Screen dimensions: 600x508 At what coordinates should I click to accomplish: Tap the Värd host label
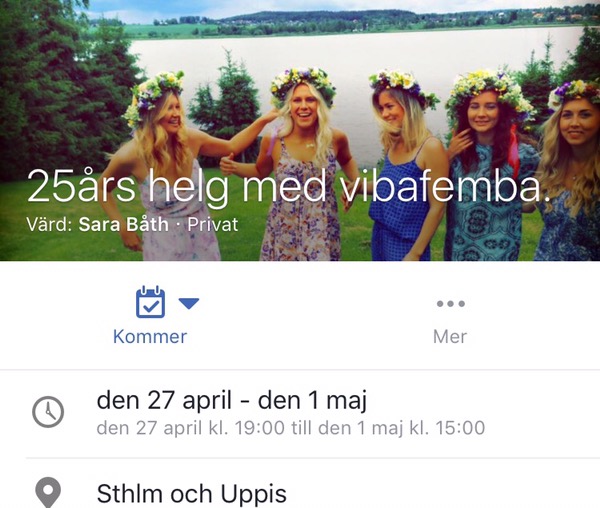(x=49, y=225)
